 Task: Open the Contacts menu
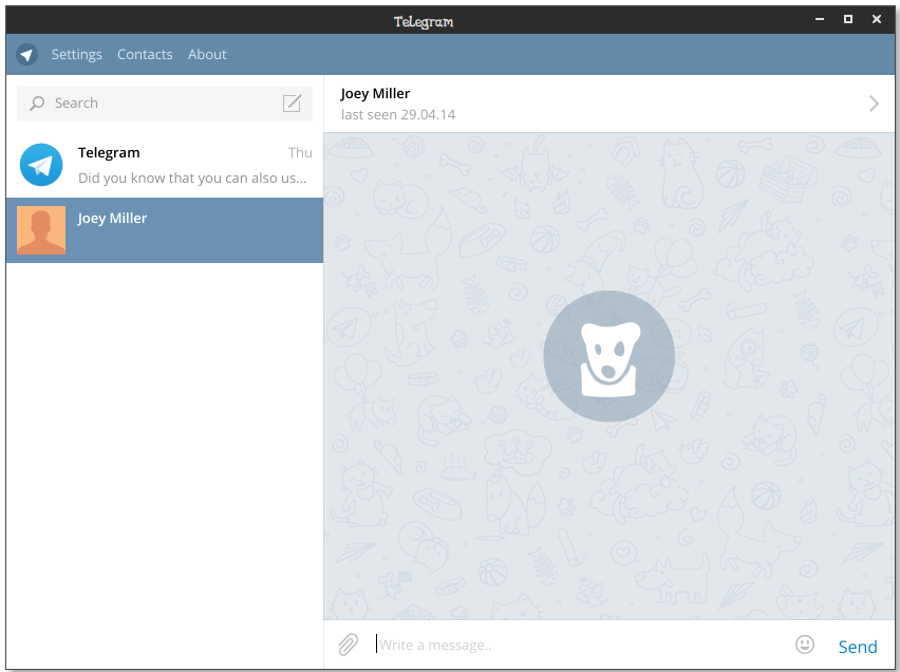click(x=145, y=55)
